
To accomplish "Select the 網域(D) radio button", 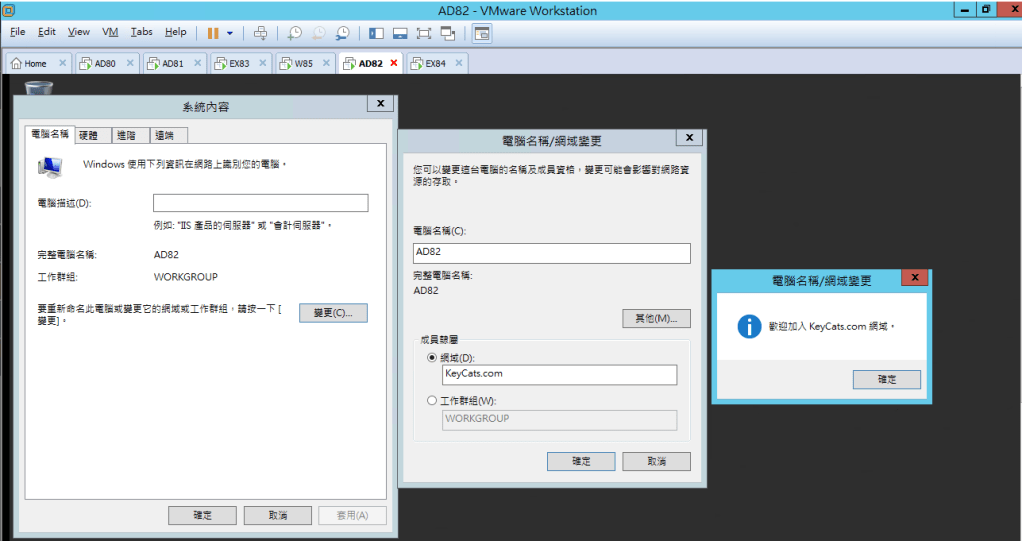I will click(x=432, y=357).
